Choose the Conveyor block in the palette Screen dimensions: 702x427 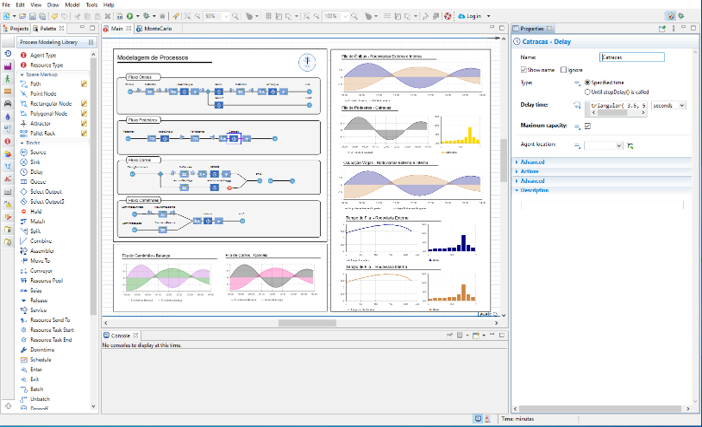[43, 273]
